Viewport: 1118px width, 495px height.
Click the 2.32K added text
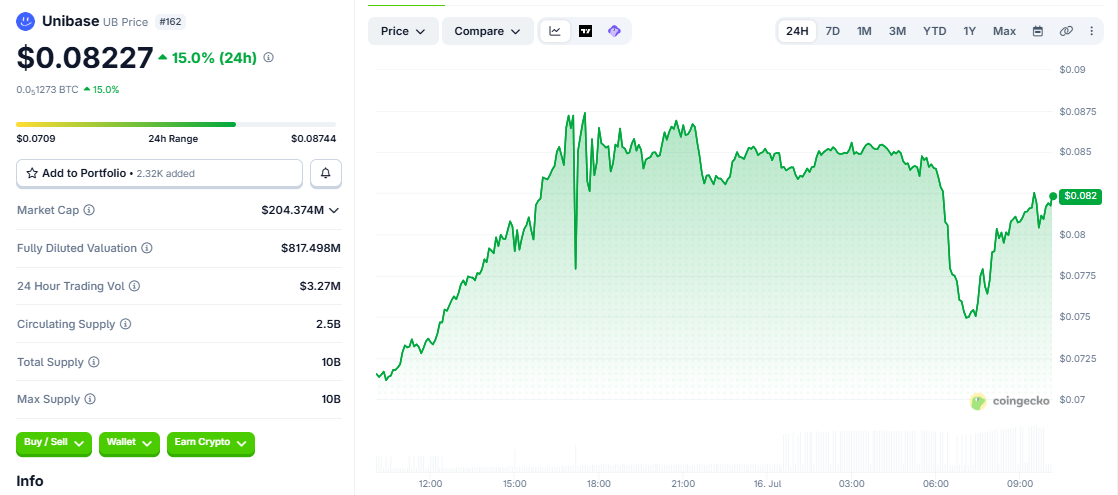pyautogui.click(x=166, y=173)
